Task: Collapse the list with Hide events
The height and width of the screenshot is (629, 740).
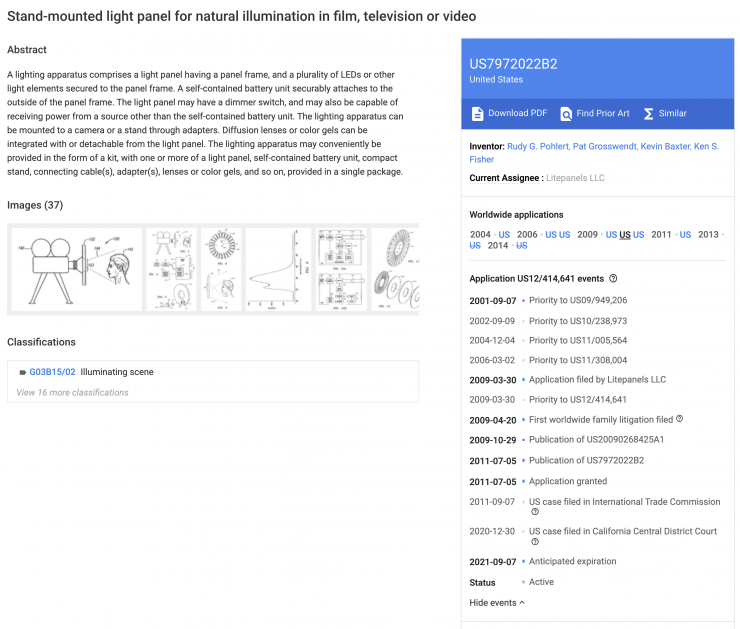Action: 496,603
